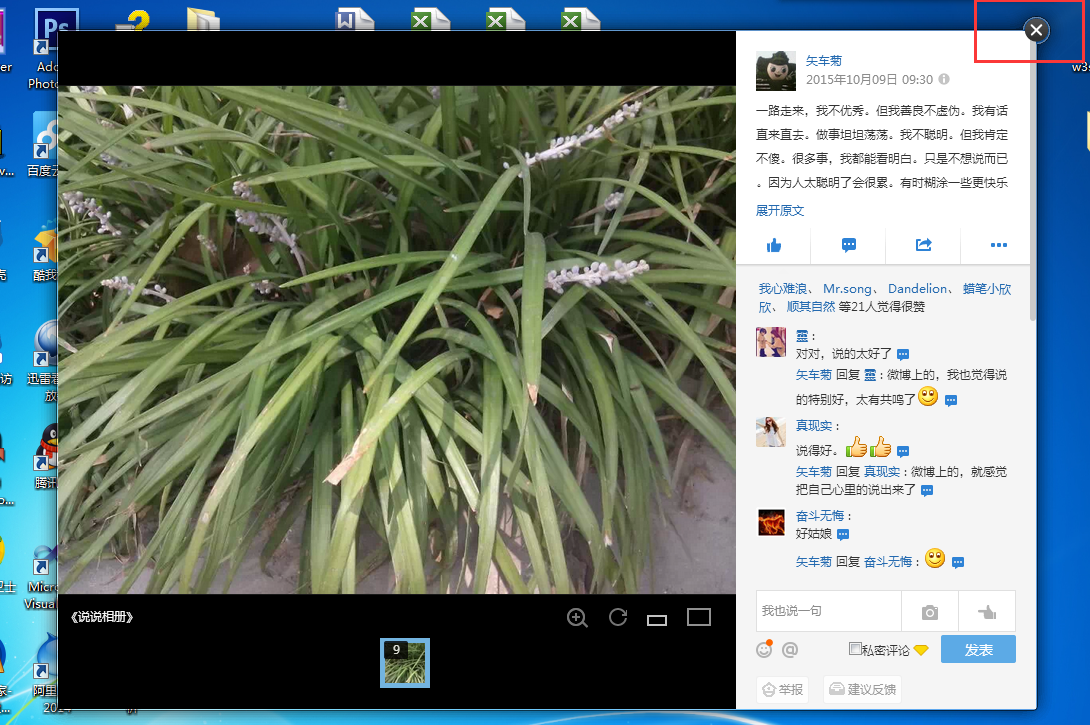Reply using the icon after 说得好 thumbs
The image size is (1090, 725).
pyautogui.click(x=903, y=452)
